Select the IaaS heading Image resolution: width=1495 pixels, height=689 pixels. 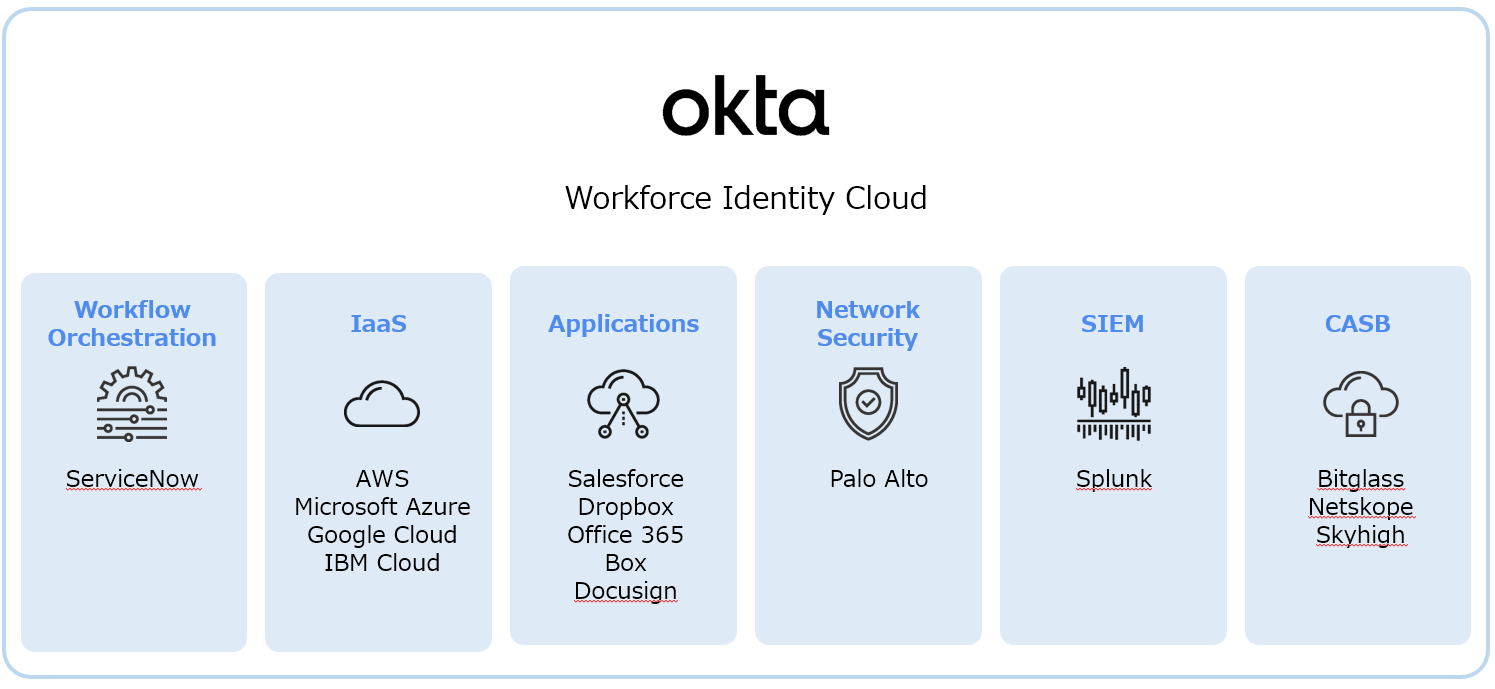(378, 324)
